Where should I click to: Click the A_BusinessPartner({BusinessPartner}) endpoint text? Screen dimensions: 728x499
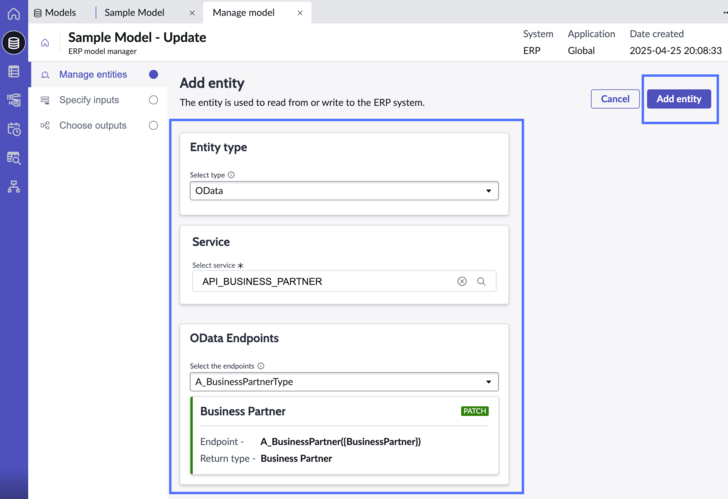[341, 441]
